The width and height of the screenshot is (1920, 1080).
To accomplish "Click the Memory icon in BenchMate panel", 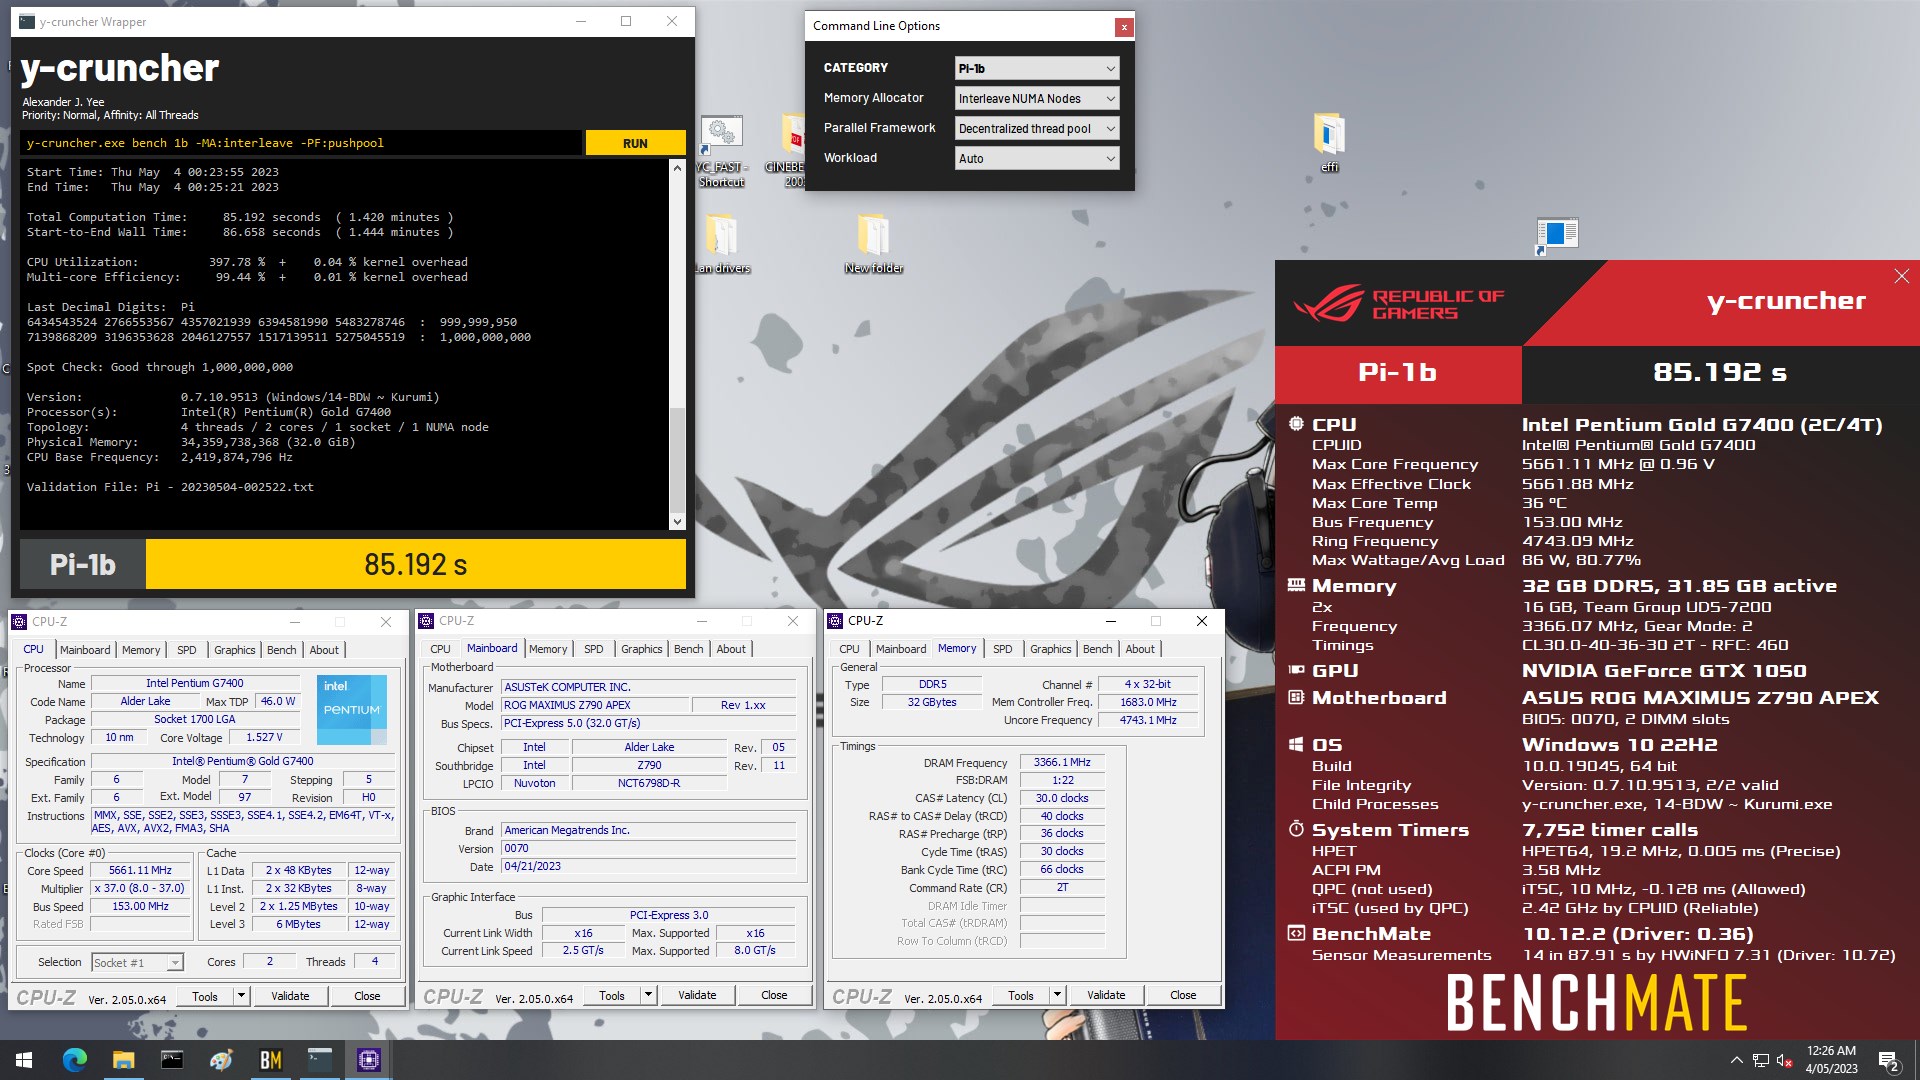I will pyautogui.click(x=1296, y=585).
